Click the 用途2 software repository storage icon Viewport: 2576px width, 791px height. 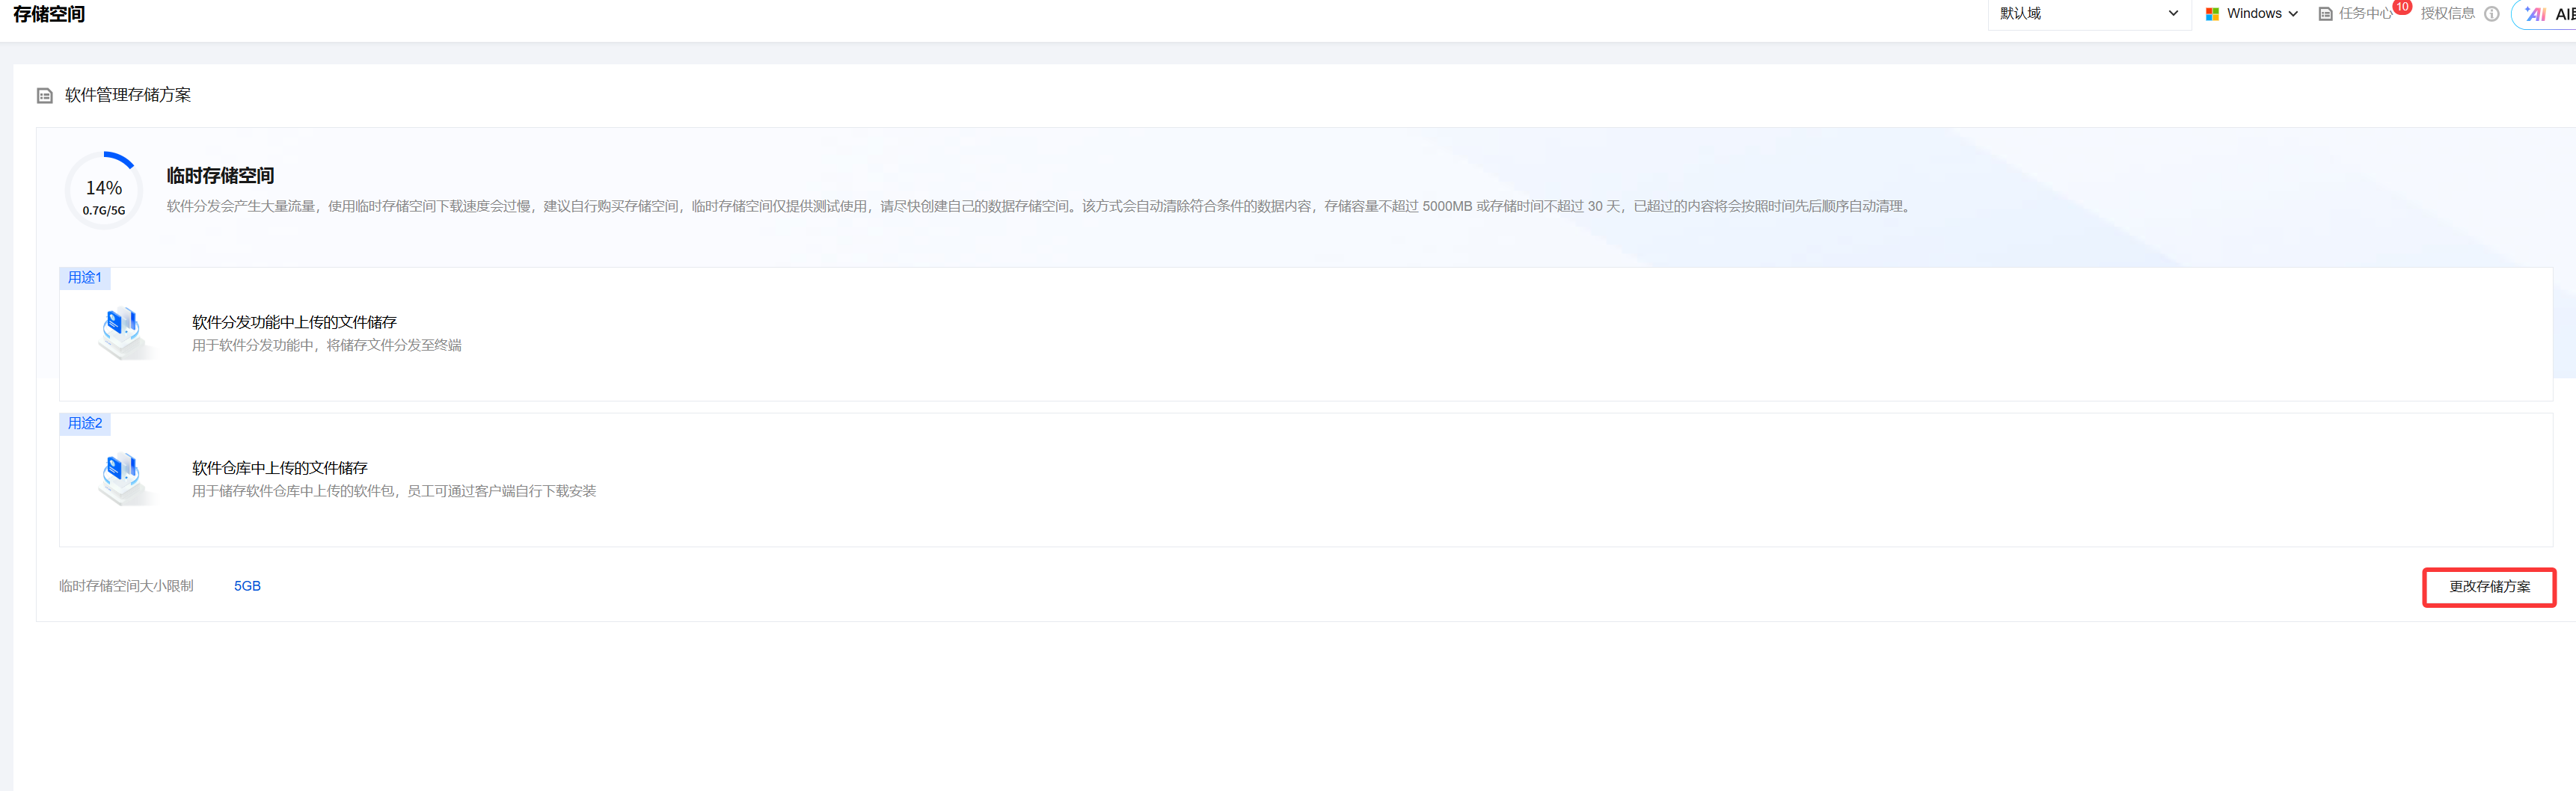click(x=123, y=478)
